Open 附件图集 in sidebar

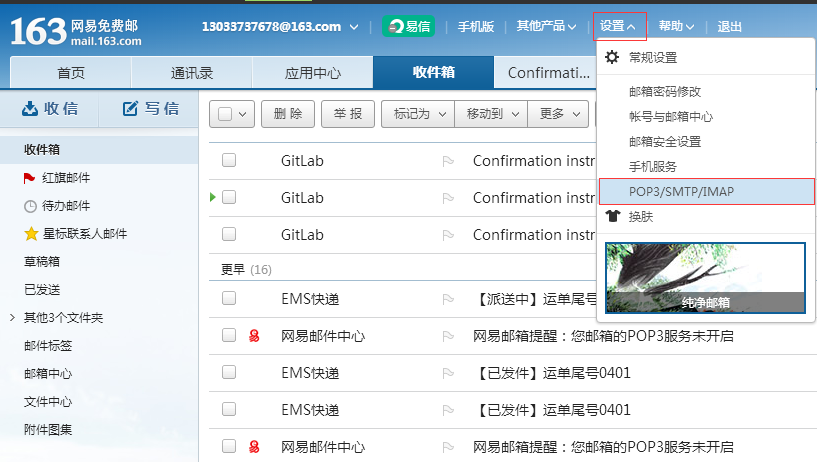[48, 430]
